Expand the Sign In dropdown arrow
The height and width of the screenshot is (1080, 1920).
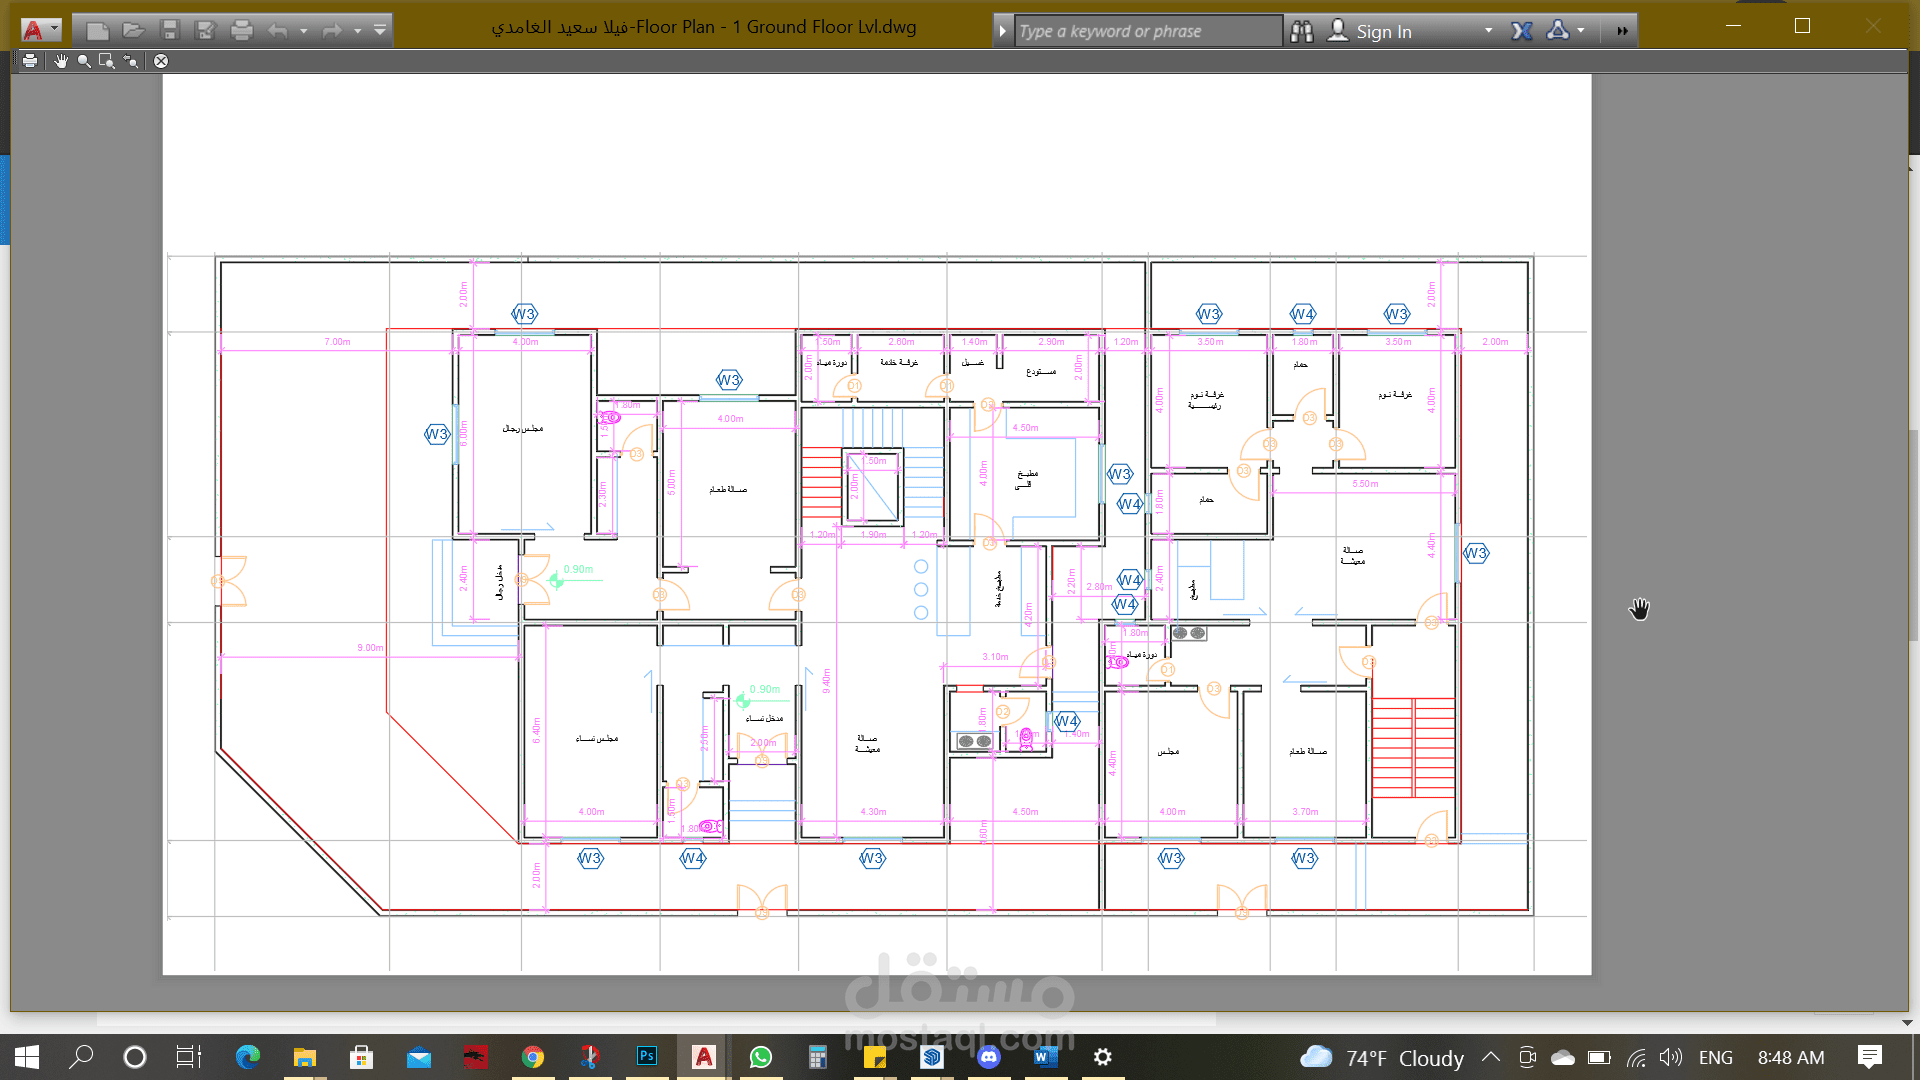pyautogui.click(x=1489, y=31)
